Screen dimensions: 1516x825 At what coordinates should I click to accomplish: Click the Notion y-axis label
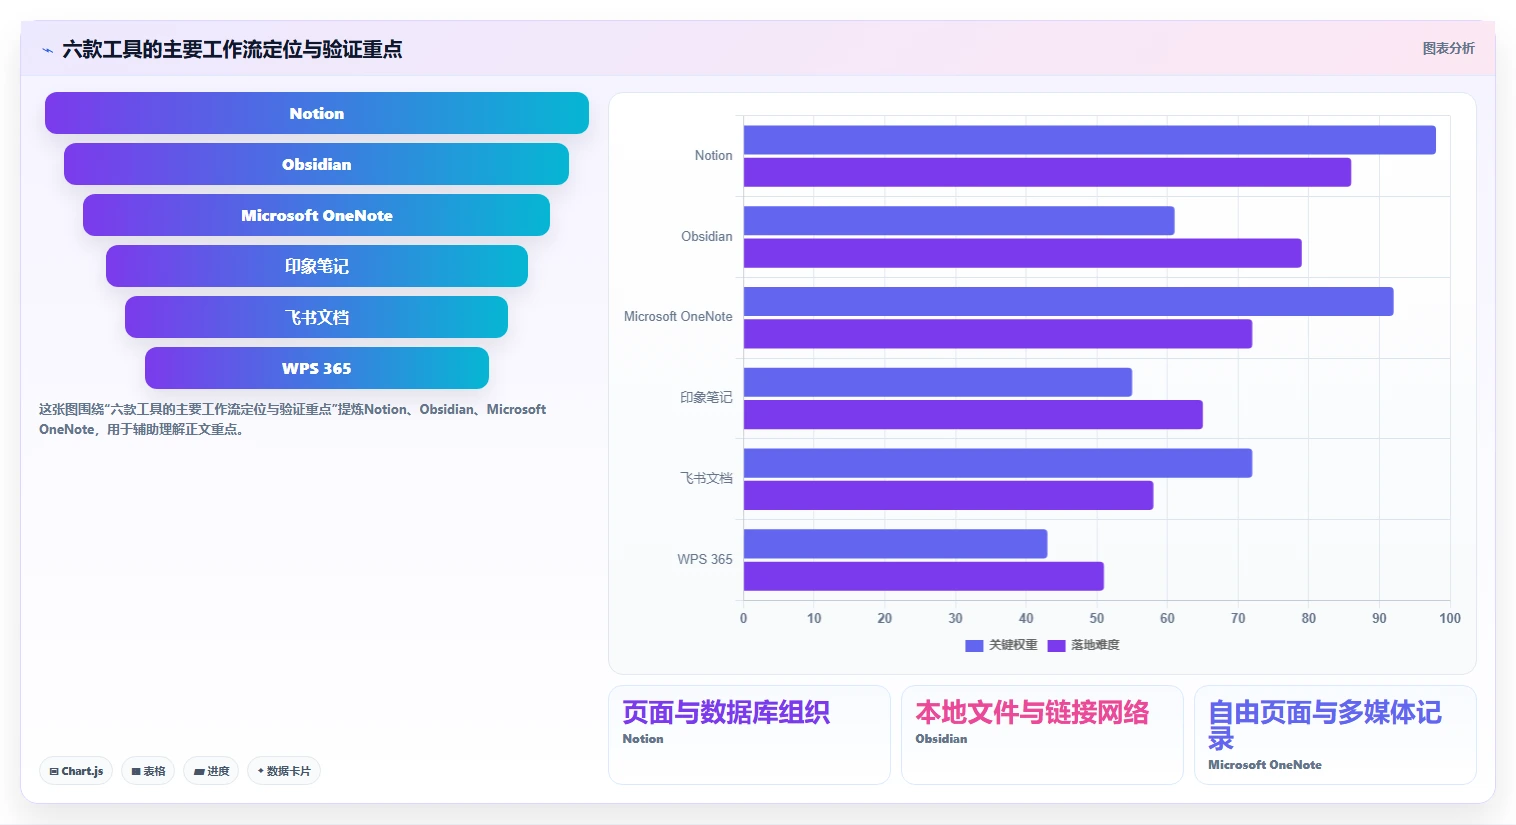(x=713, y=156)
